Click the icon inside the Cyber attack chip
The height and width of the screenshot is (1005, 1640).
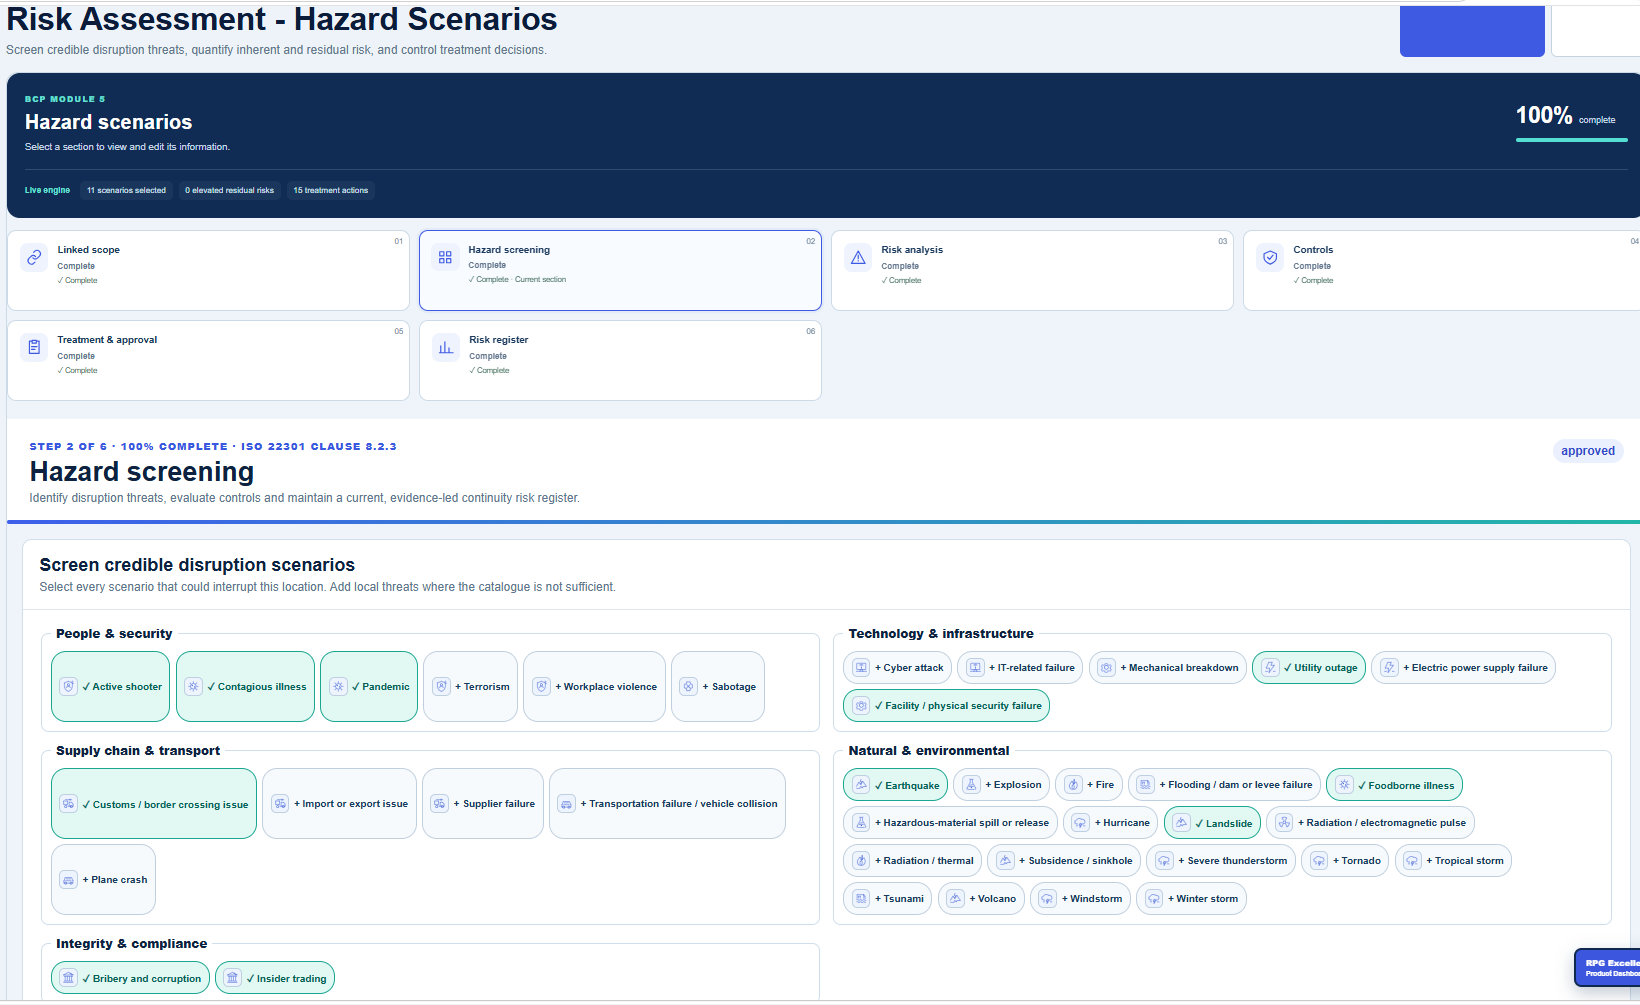[861, 667]
